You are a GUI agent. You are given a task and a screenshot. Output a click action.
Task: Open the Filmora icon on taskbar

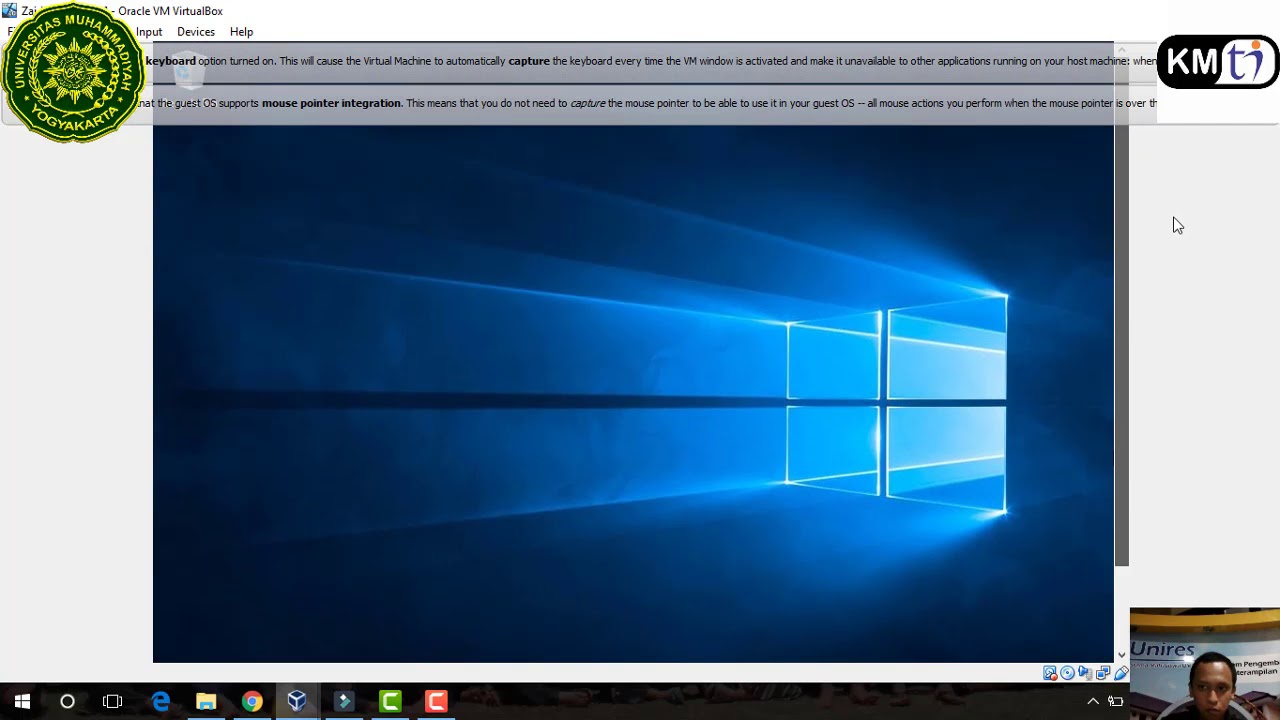pos(343,701)
